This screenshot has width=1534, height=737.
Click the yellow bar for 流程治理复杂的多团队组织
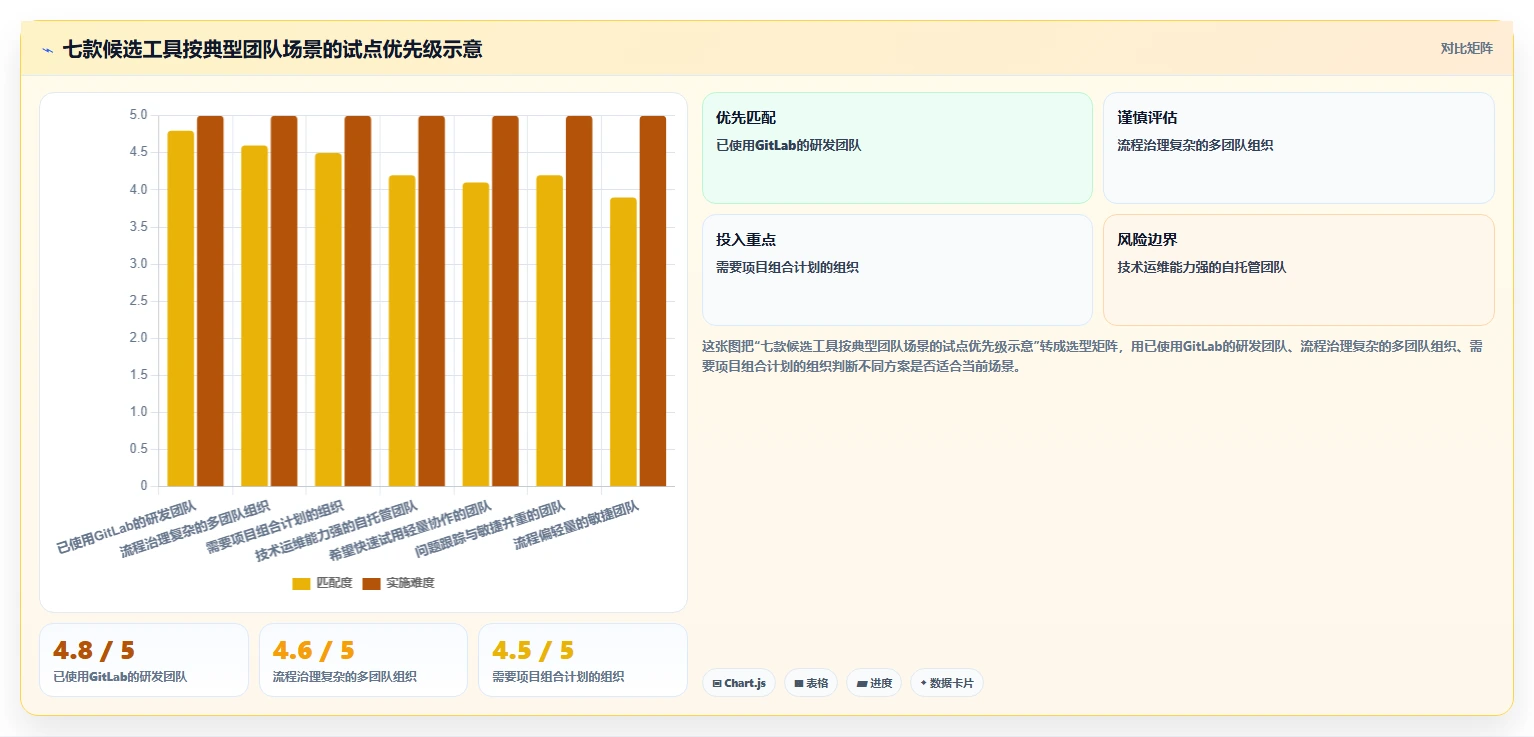(x=255, y=316)
